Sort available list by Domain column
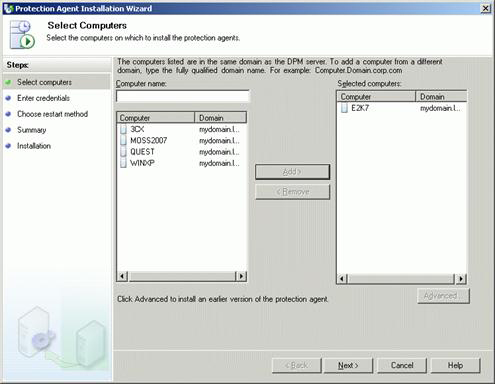The width and height of the screenshot is (495, 384). (220, 118)
